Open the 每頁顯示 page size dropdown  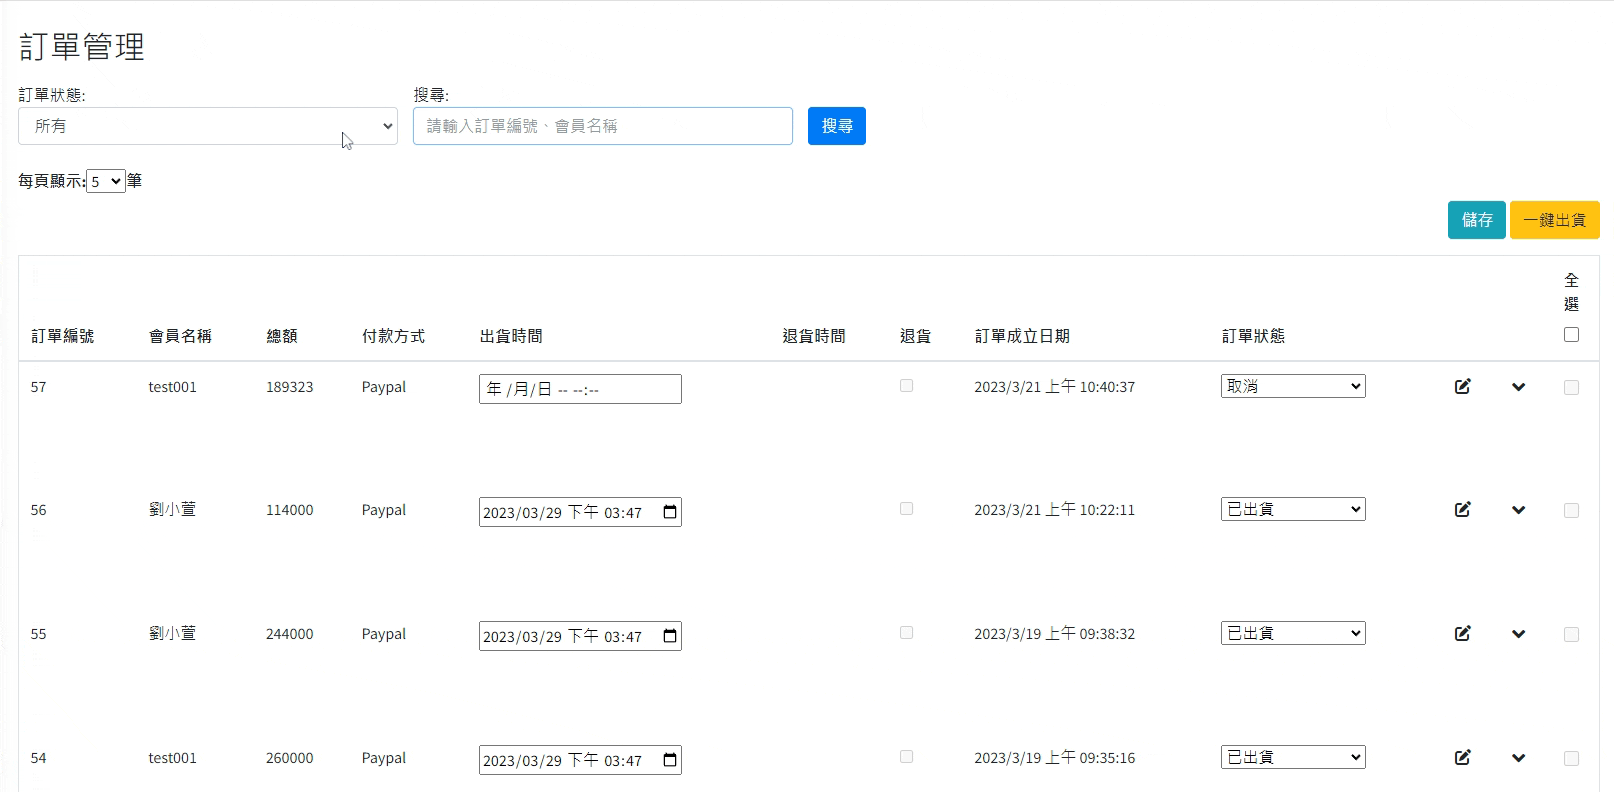tap(106, 181)
